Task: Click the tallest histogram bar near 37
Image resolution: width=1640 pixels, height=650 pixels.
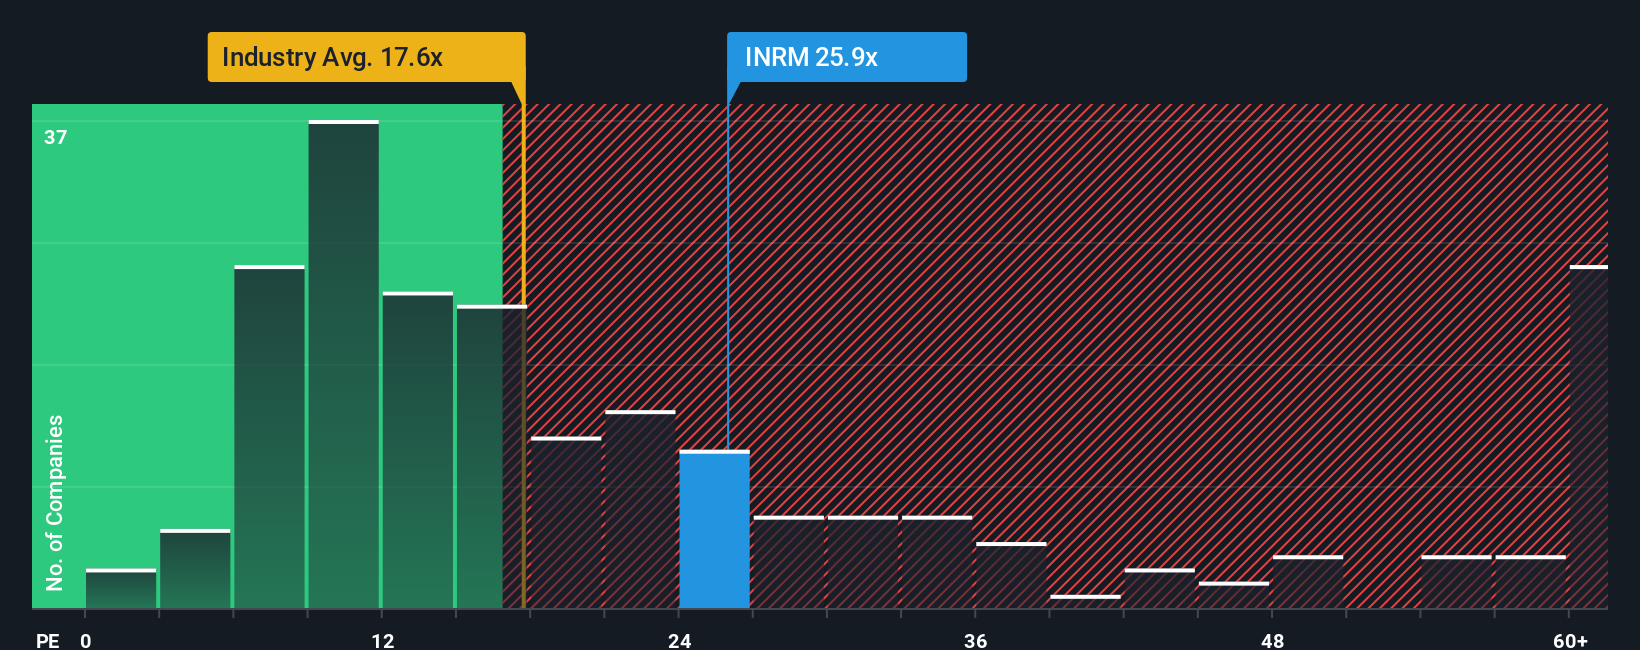Action: point(343,364)
